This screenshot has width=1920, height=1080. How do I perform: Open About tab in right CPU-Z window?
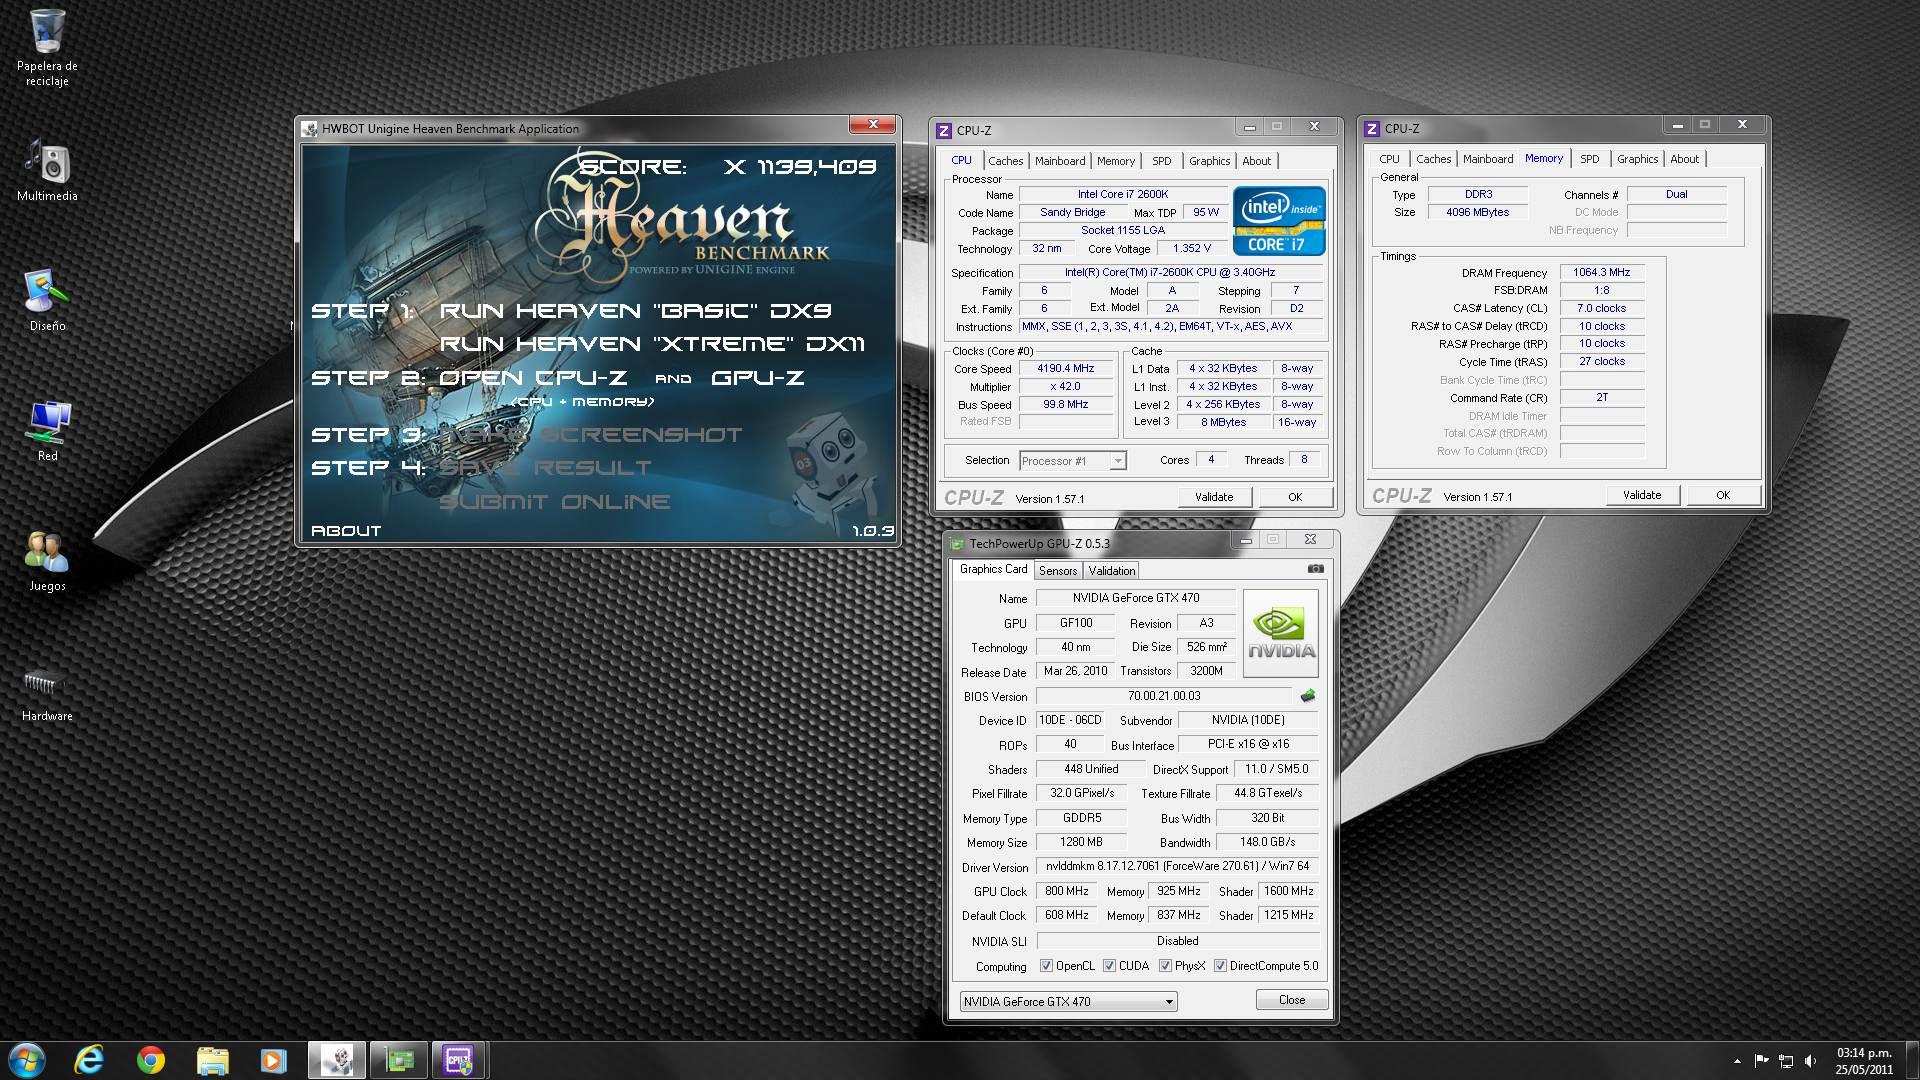point(1684,159)
